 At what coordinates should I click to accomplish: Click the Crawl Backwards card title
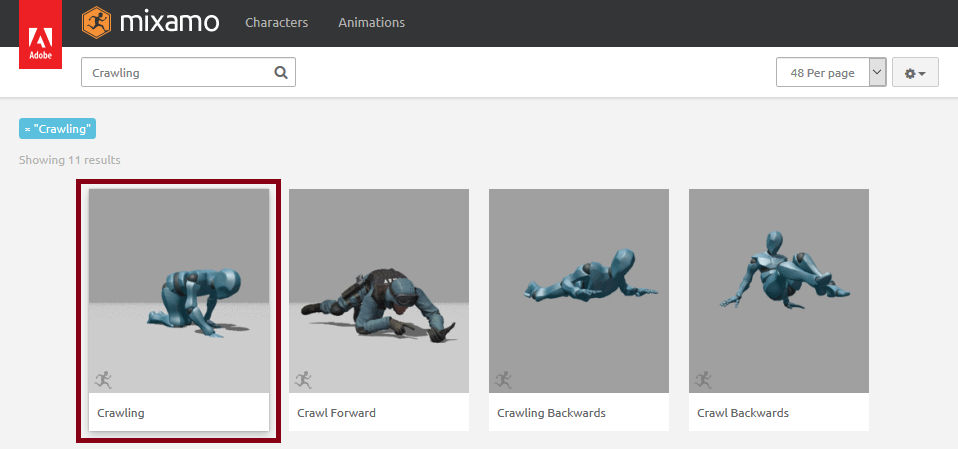pos(743,413)
